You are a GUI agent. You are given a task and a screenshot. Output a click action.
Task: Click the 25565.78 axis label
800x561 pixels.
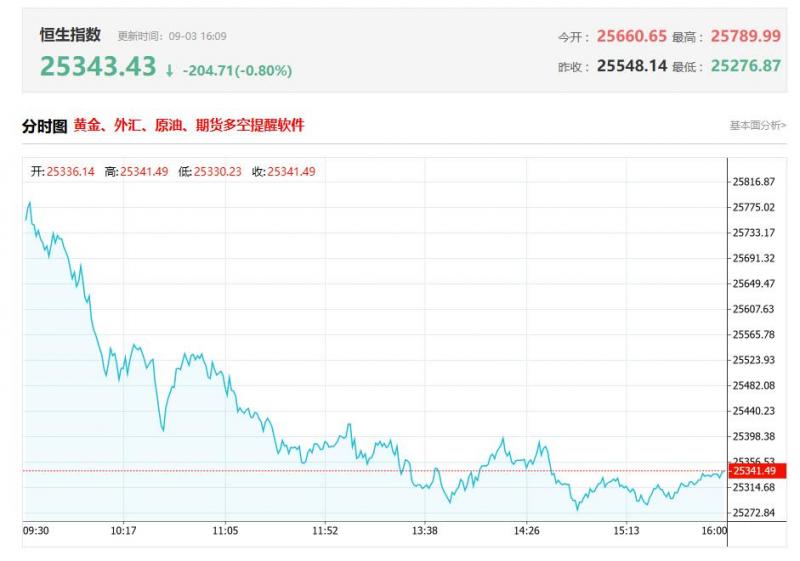(754, 335)
